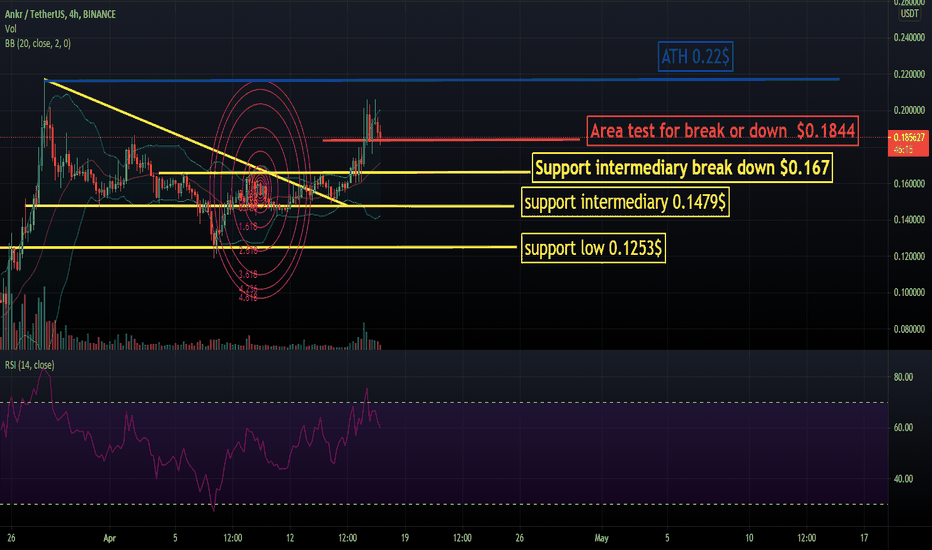Click the 0.140000 price scale value
Image resolution: width=932 pixels, height=550 pixels.
click(909, 220)
